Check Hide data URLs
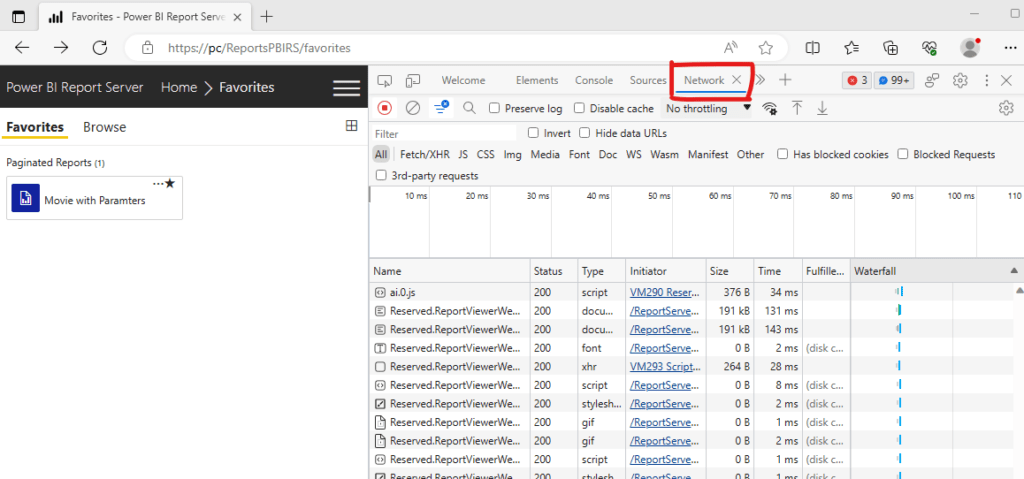This screenshot has width=1024, height=479. pyautogui.click(x=584, y=133)
